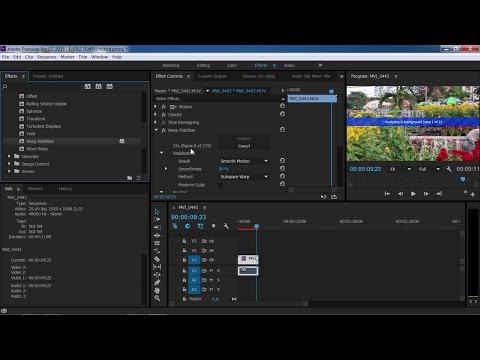Select the MVI video clip on V1
The image size is (480, 360).
coord(248,259)
